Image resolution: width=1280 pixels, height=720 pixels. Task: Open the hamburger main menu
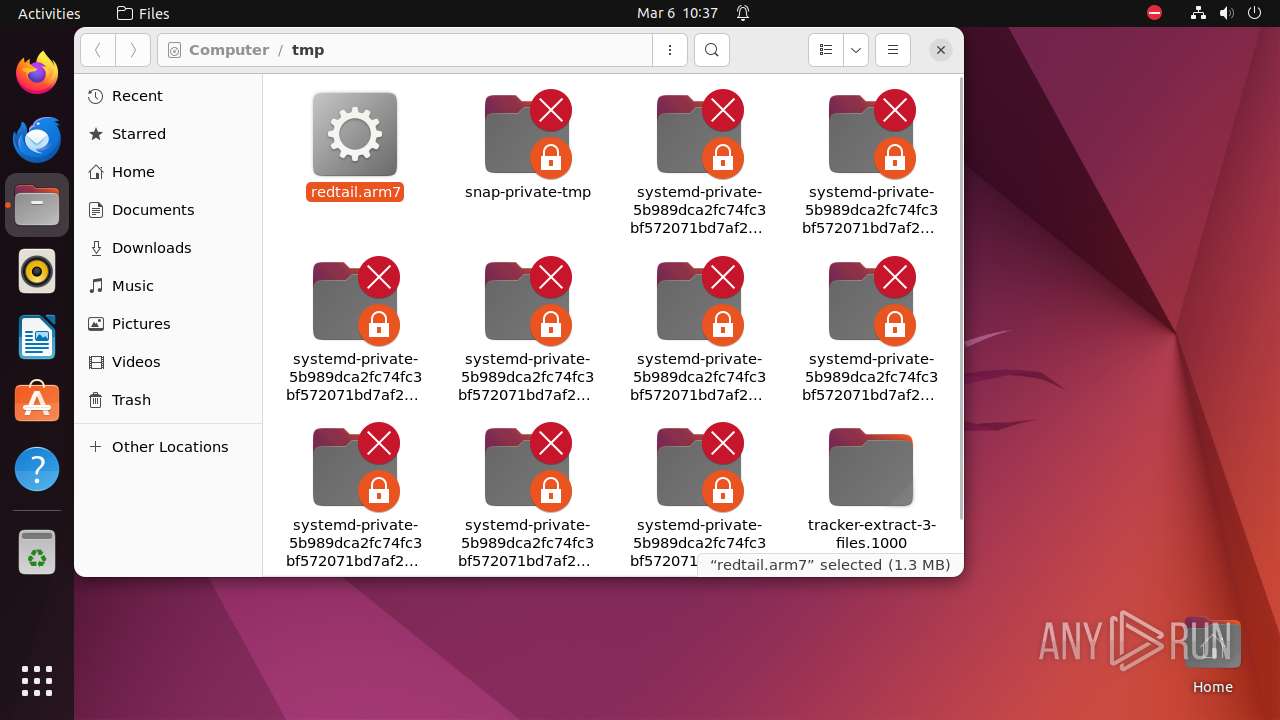click(893, 50)
